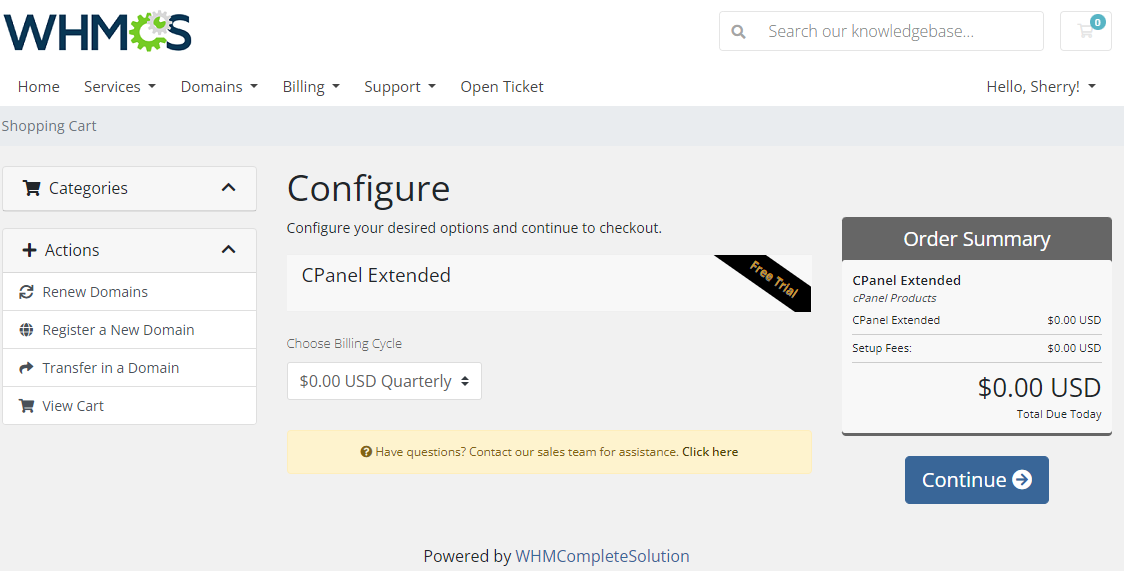
Task: Click the plus icon next to Actions
Action: click(x=29, y=250)
